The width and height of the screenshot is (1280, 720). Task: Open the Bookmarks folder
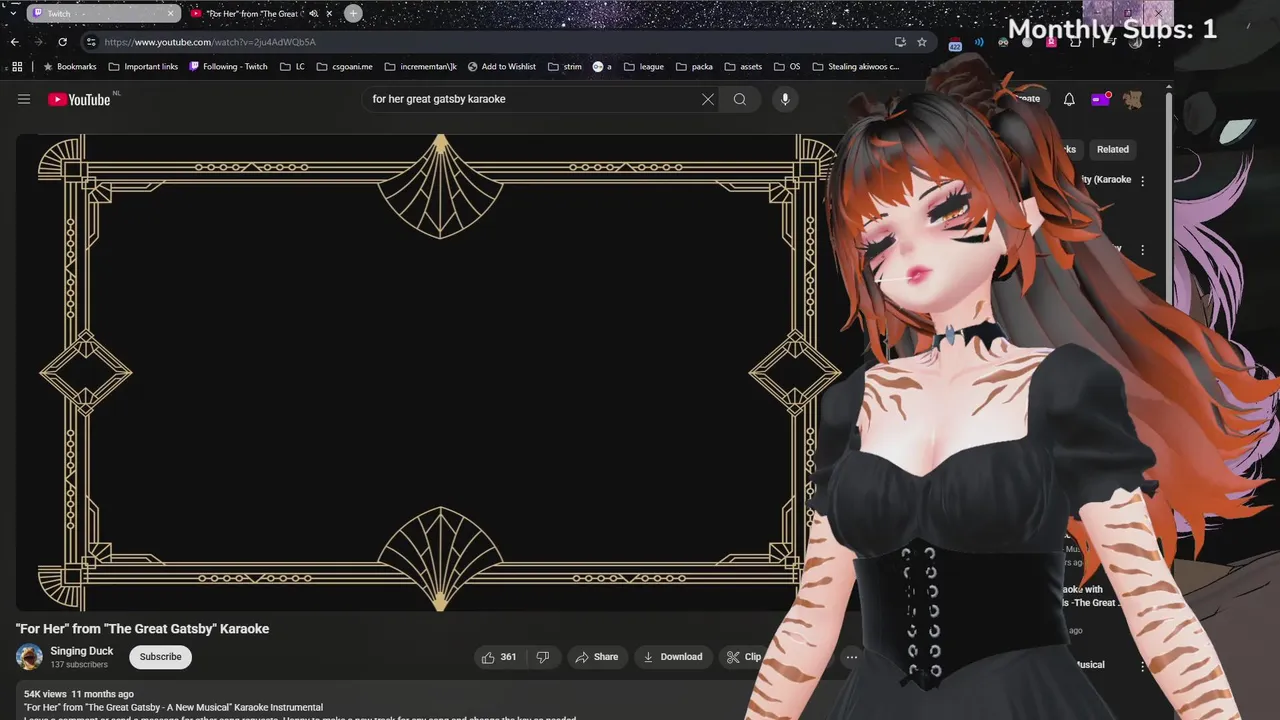pos(70,67)
